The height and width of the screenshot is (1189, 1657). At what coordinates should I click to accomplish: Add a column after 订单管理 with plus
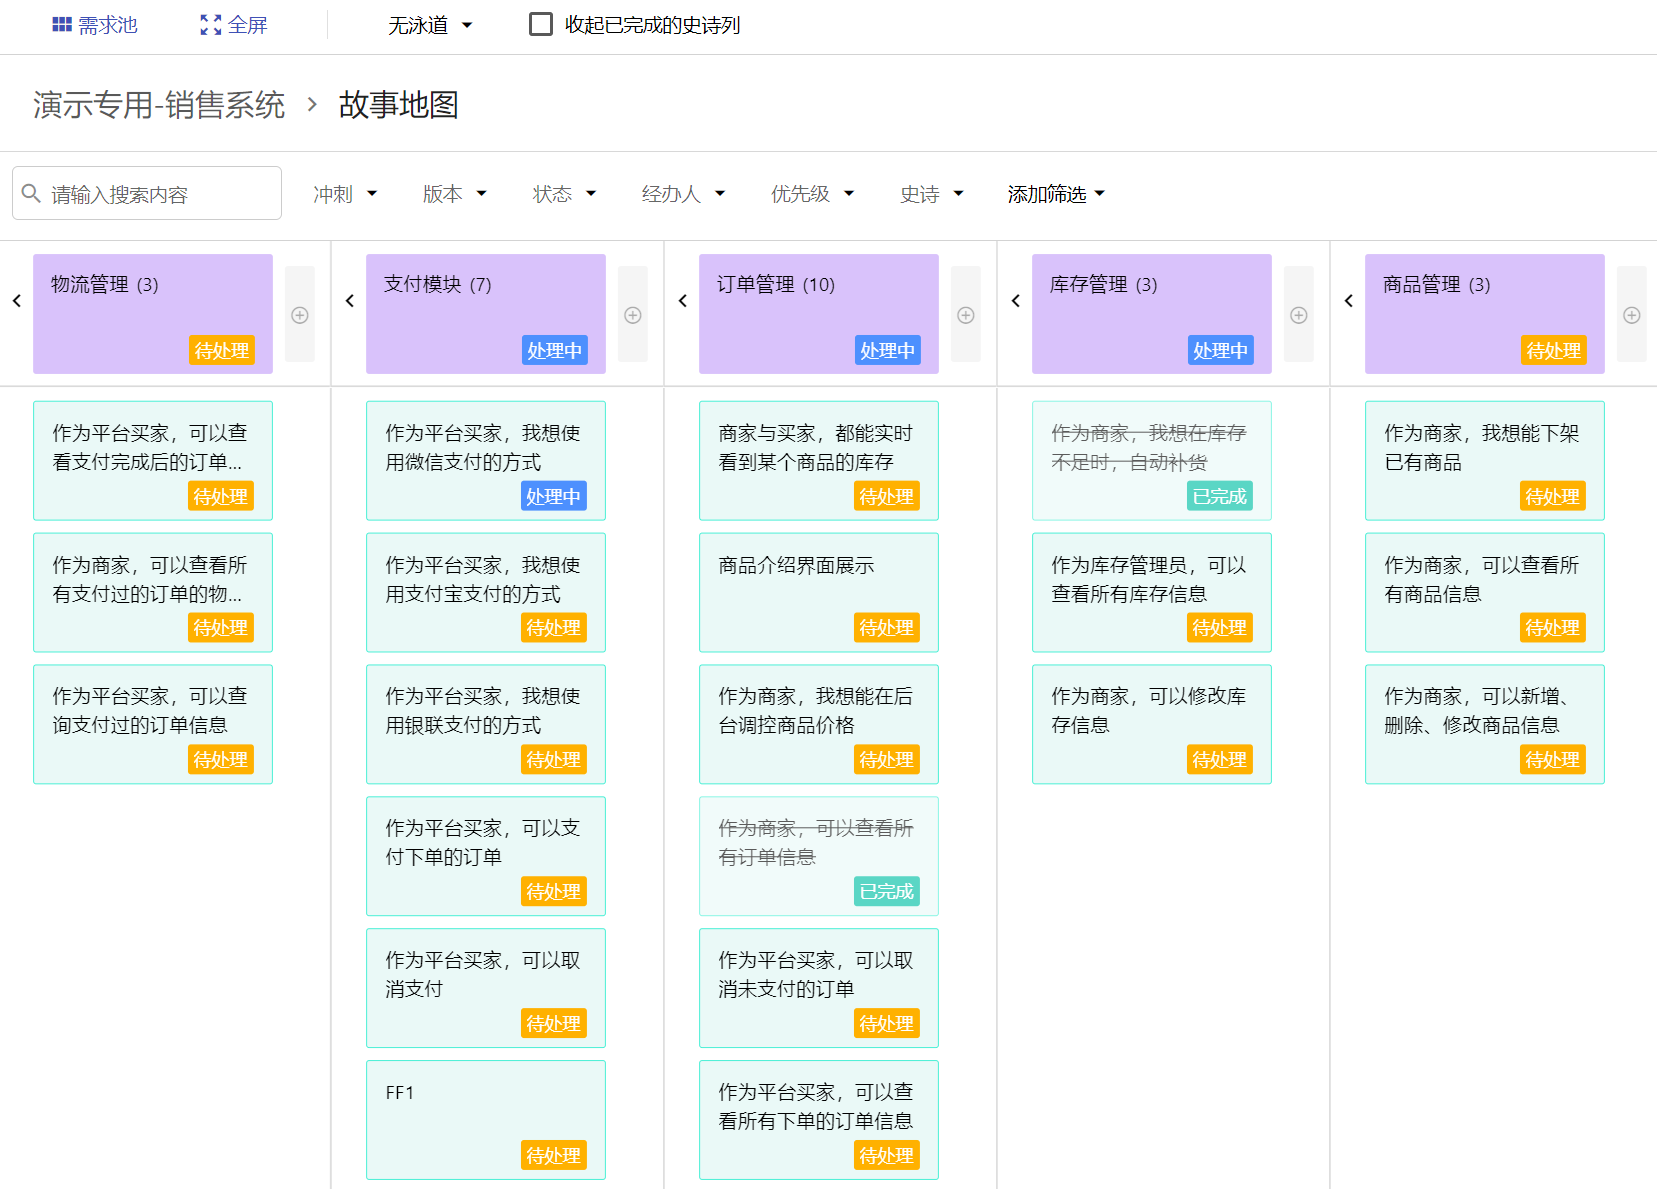(966, 315)
